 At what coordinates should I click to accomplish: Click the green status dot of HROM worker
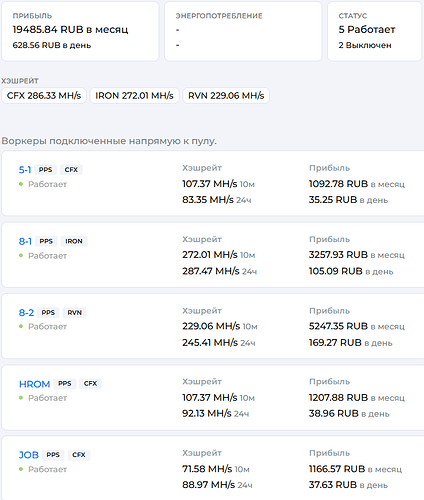(x=21, y=398)
